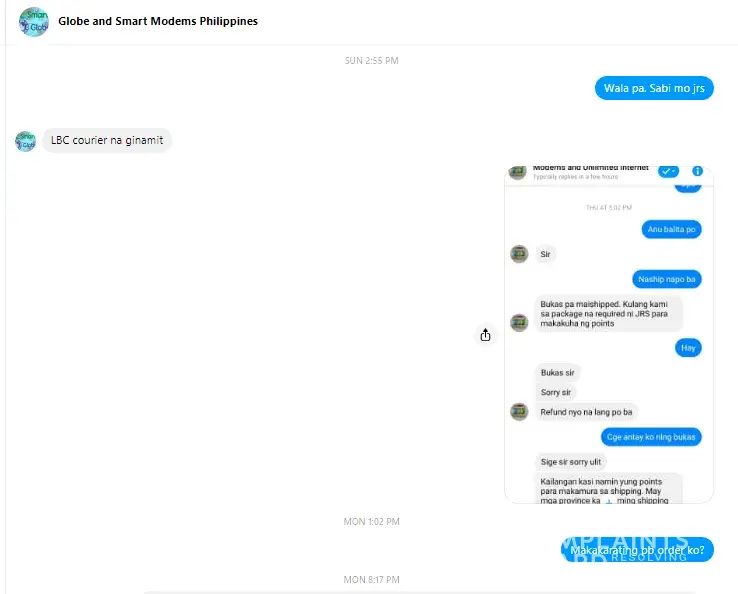Click sender avatar beside LBC courier message
Viewport: 738px width, 594px height.
pos(25,141)
